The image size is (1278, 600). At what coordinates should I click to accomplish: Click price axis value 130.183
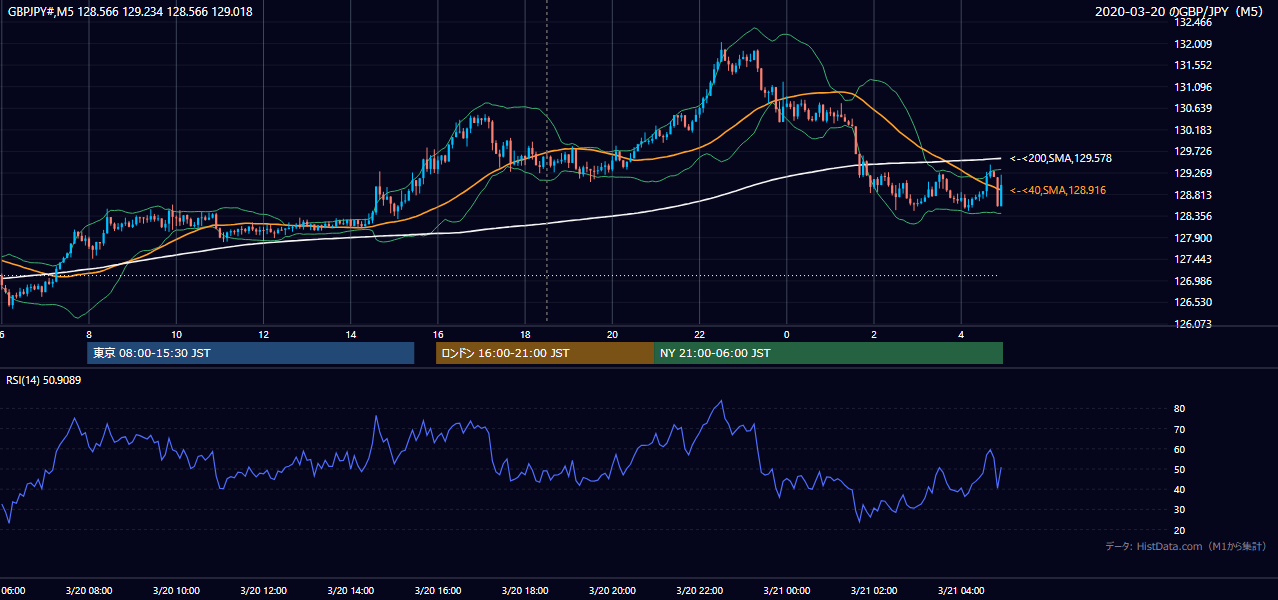tap(1193, 130)
